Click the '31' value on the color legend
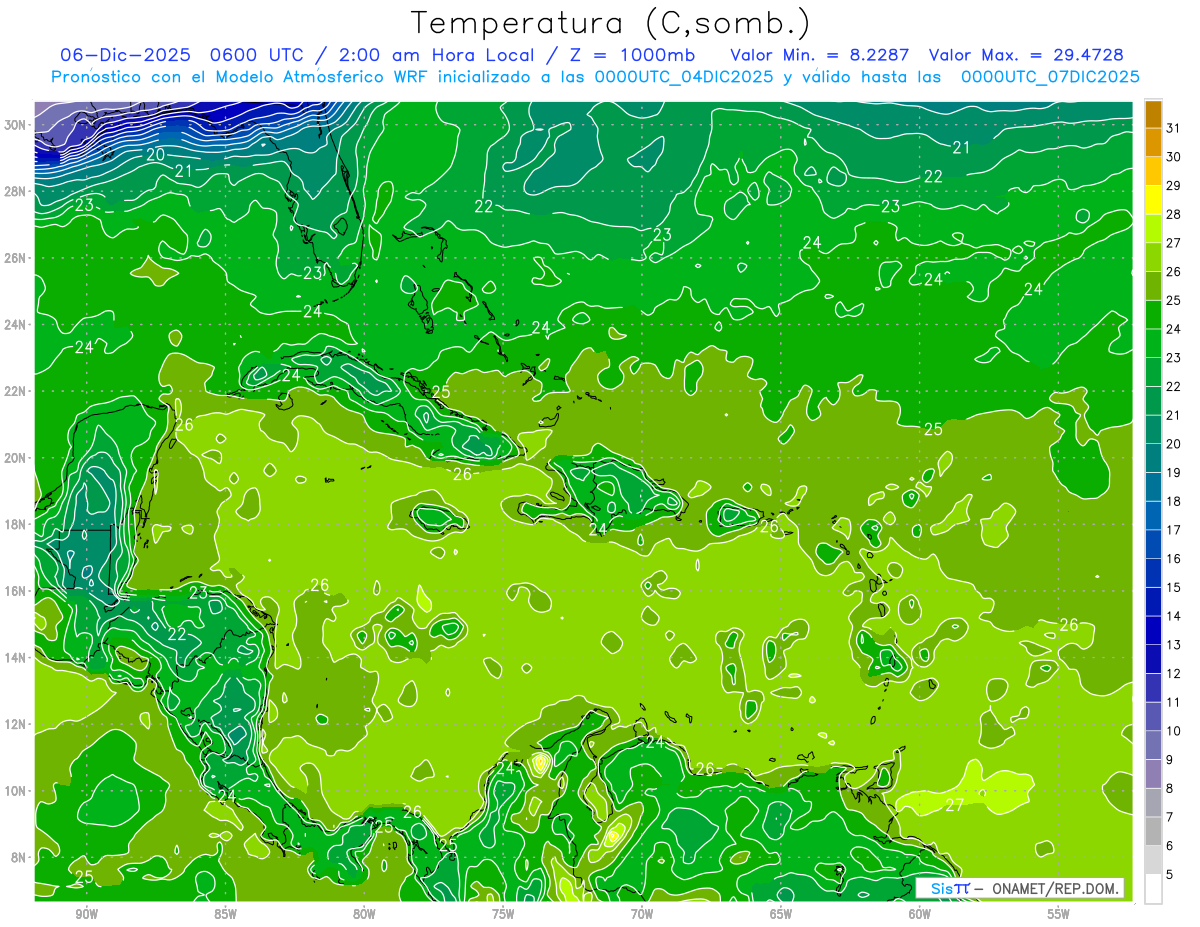1200x927 pixels. [1174, 127]
